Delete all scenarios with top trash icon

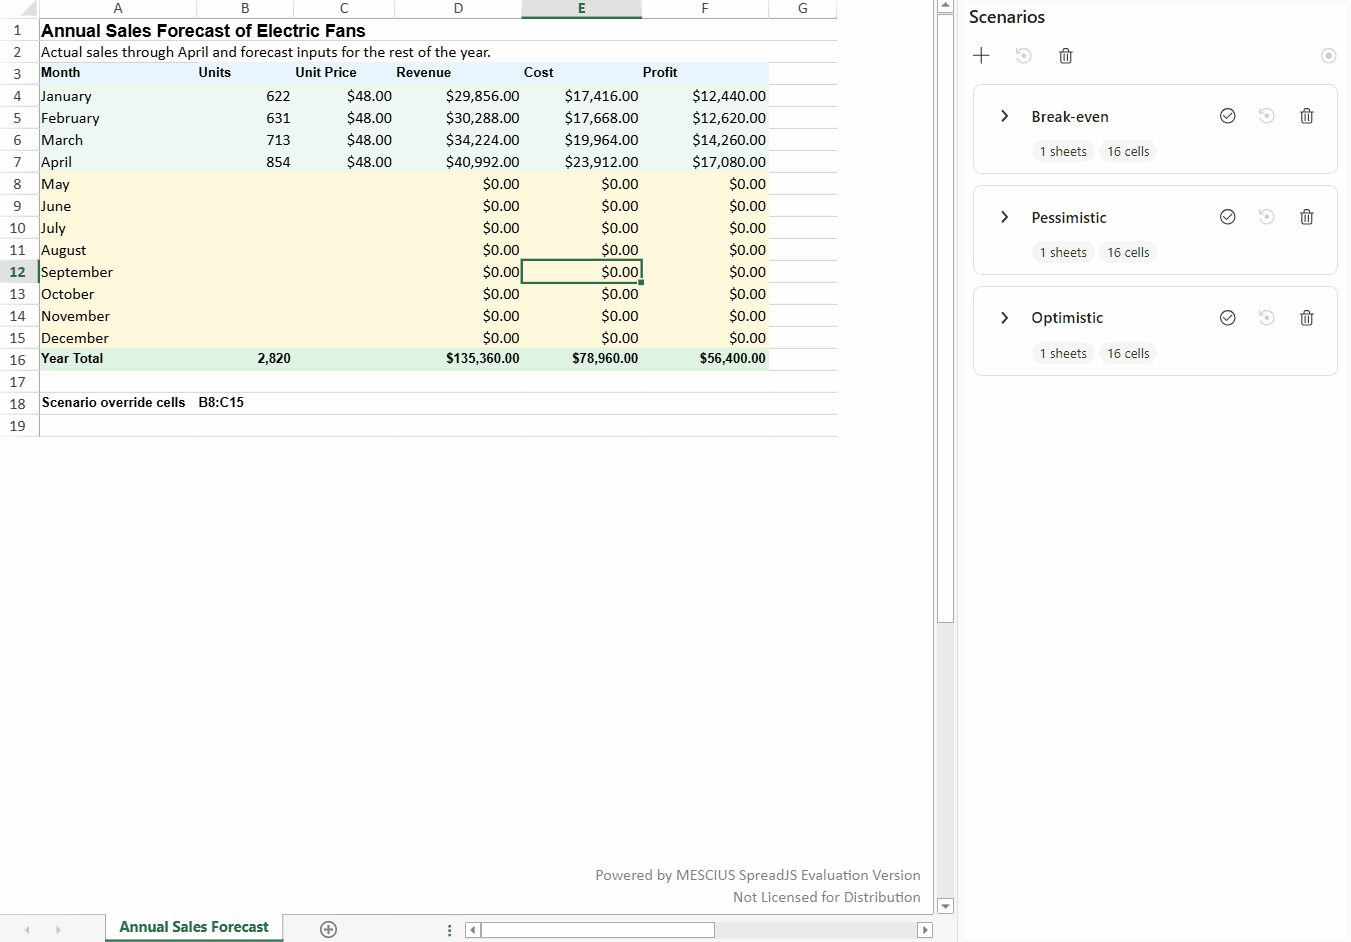tap(1065, 55)
